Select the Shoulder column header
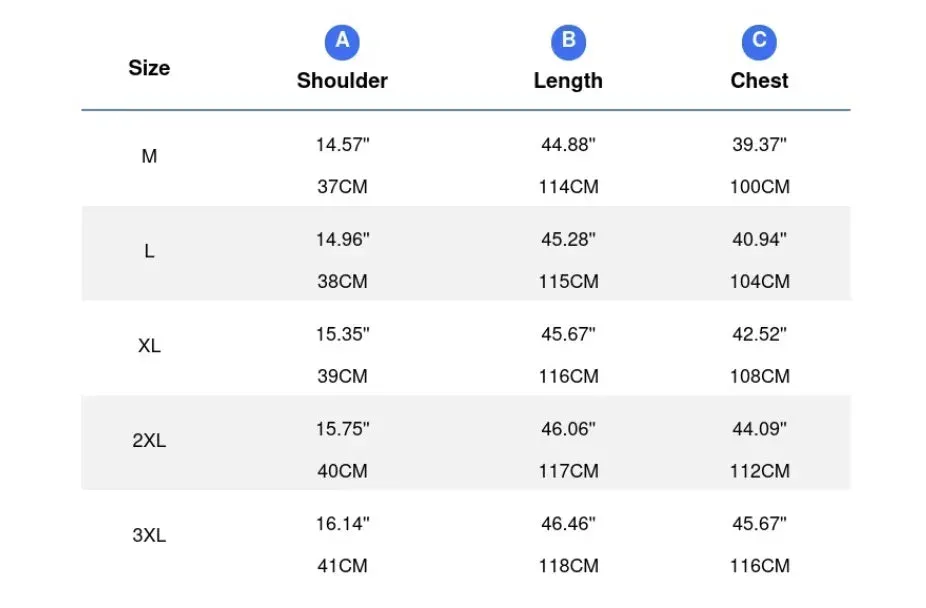This screenshot has height=608, width=926. pyautogui.click(x=342, y=80)
